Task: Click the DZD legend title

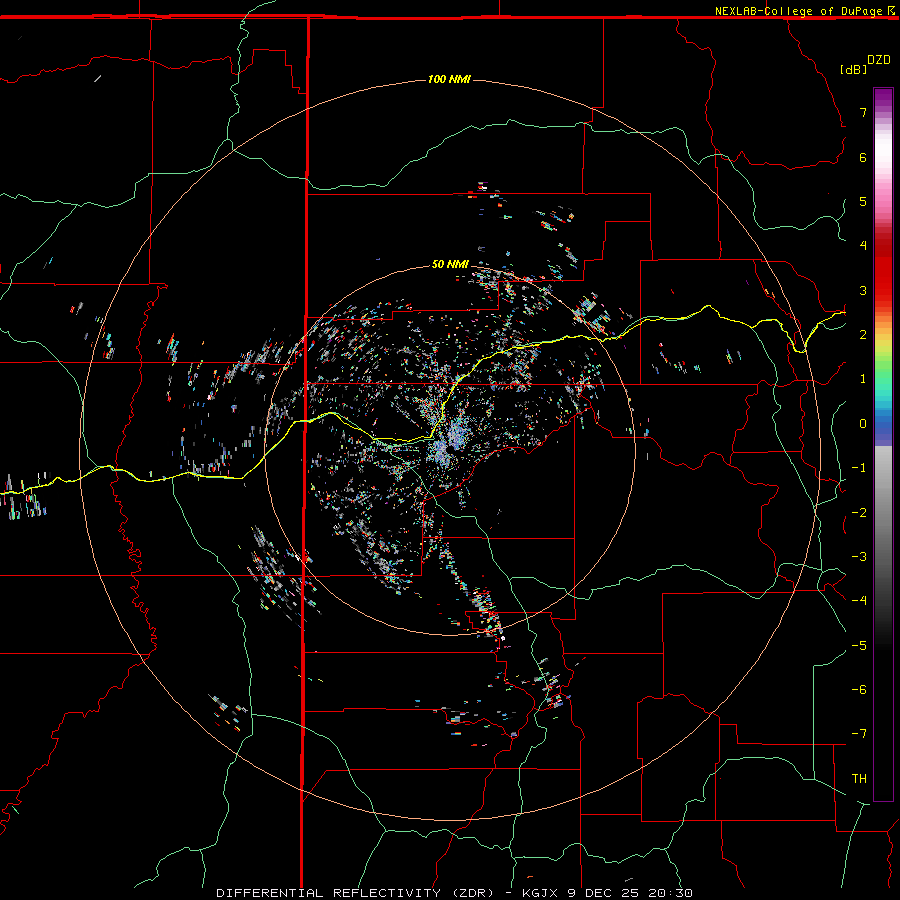Action: pos(879,60)
